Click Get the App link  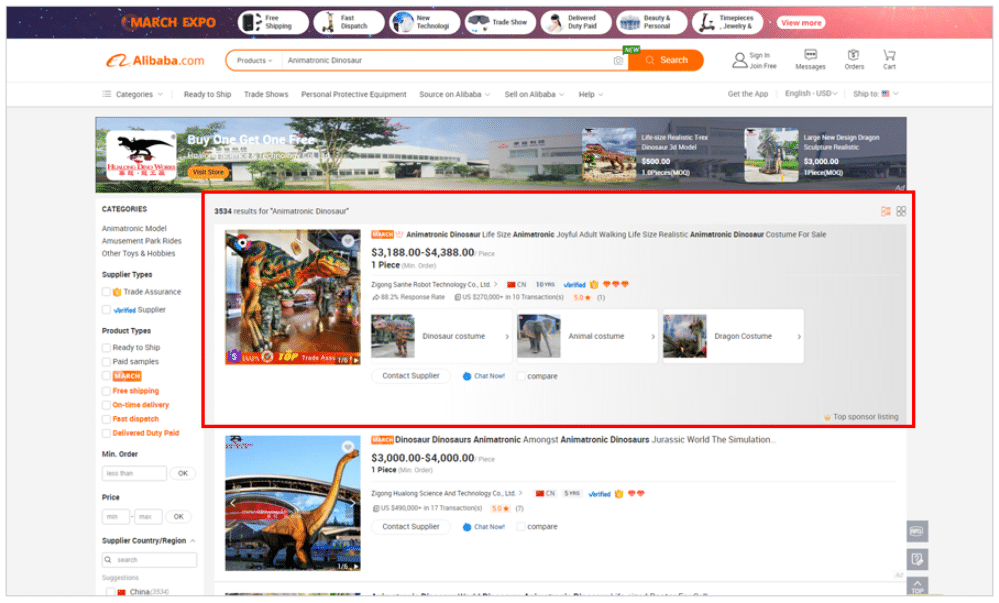click(x=747, y=94)
